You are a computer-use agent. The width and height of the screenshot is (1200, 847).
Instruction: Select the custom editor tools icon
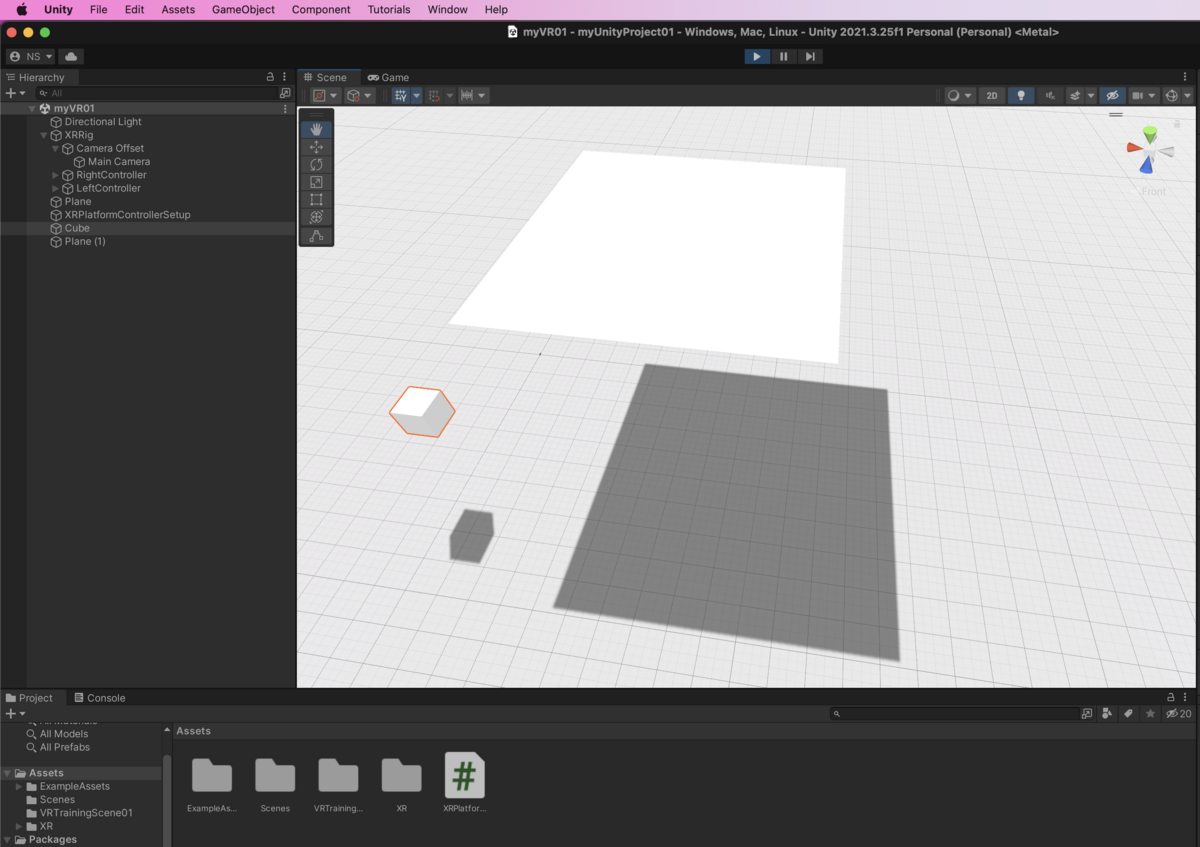(316, 236)
